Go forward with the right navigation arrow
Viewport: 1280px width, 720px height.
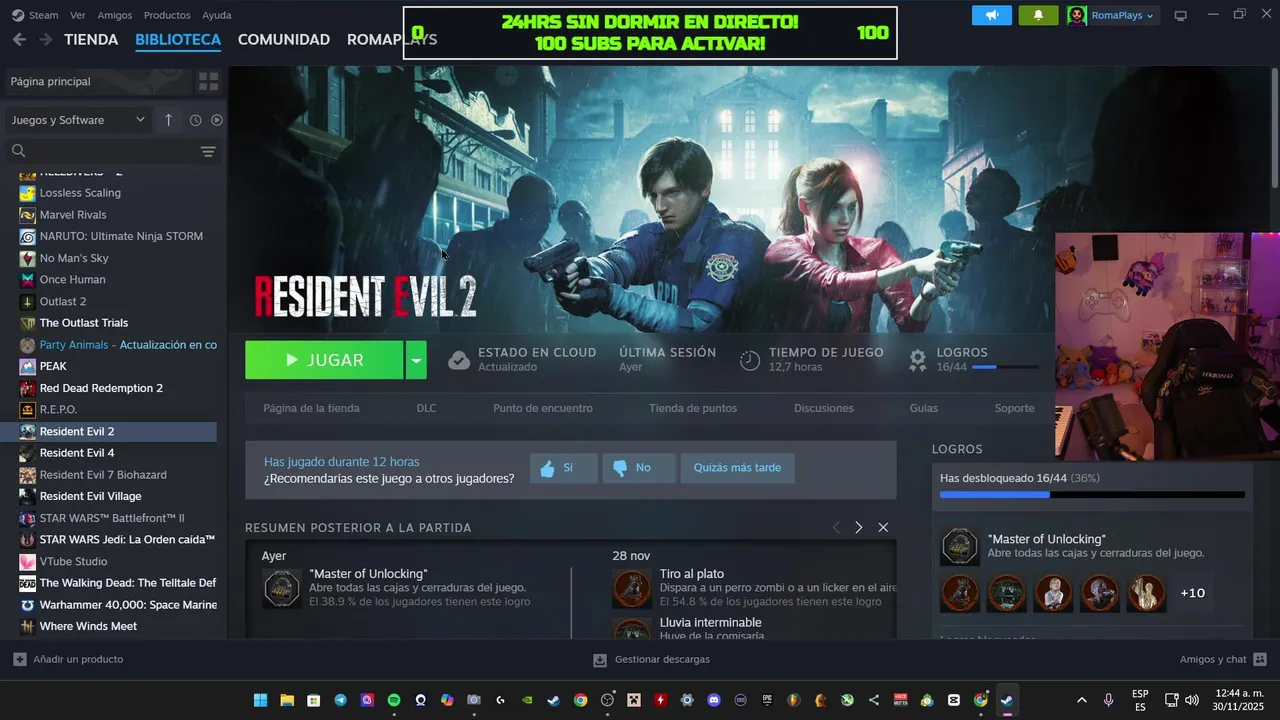coord(46,40)
